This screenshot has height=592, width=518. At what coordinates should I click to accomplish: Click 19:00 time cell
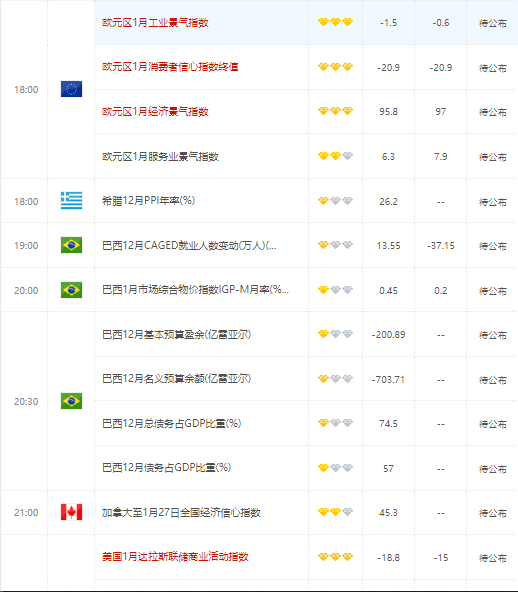pos(26,246)
